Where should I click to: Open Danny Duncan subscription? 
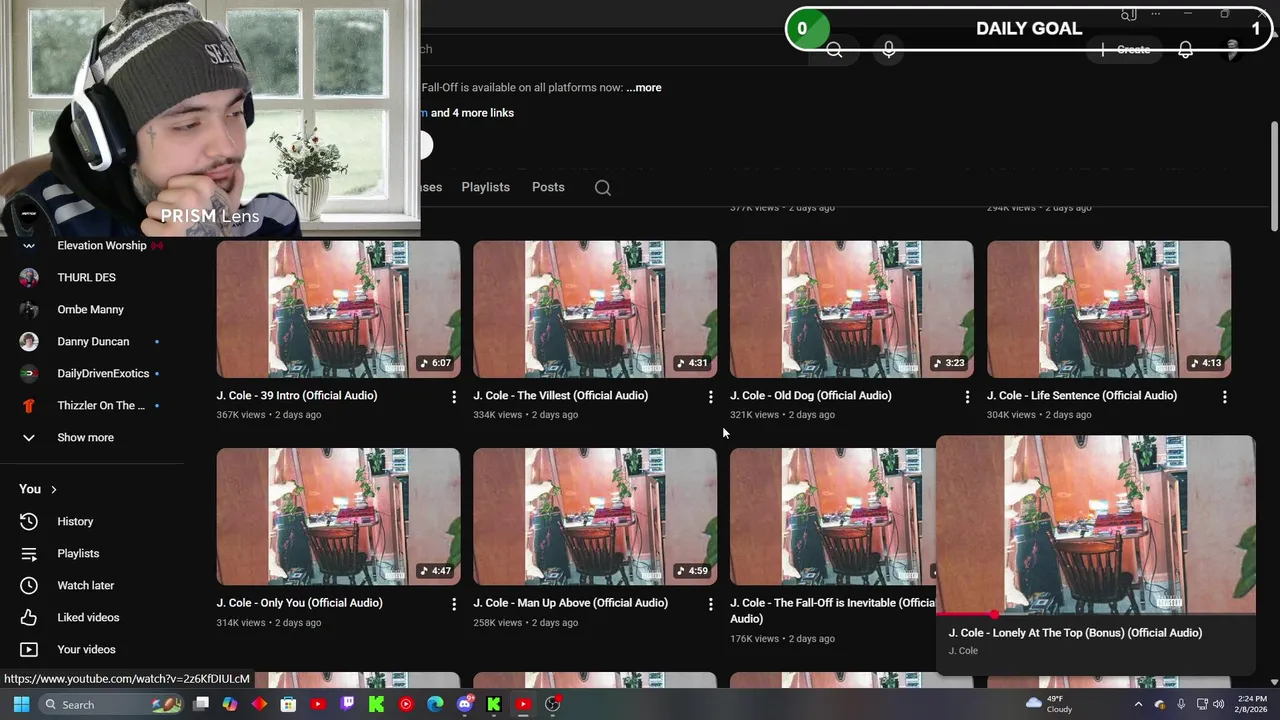pyautogui.click(x=92, y=341)
